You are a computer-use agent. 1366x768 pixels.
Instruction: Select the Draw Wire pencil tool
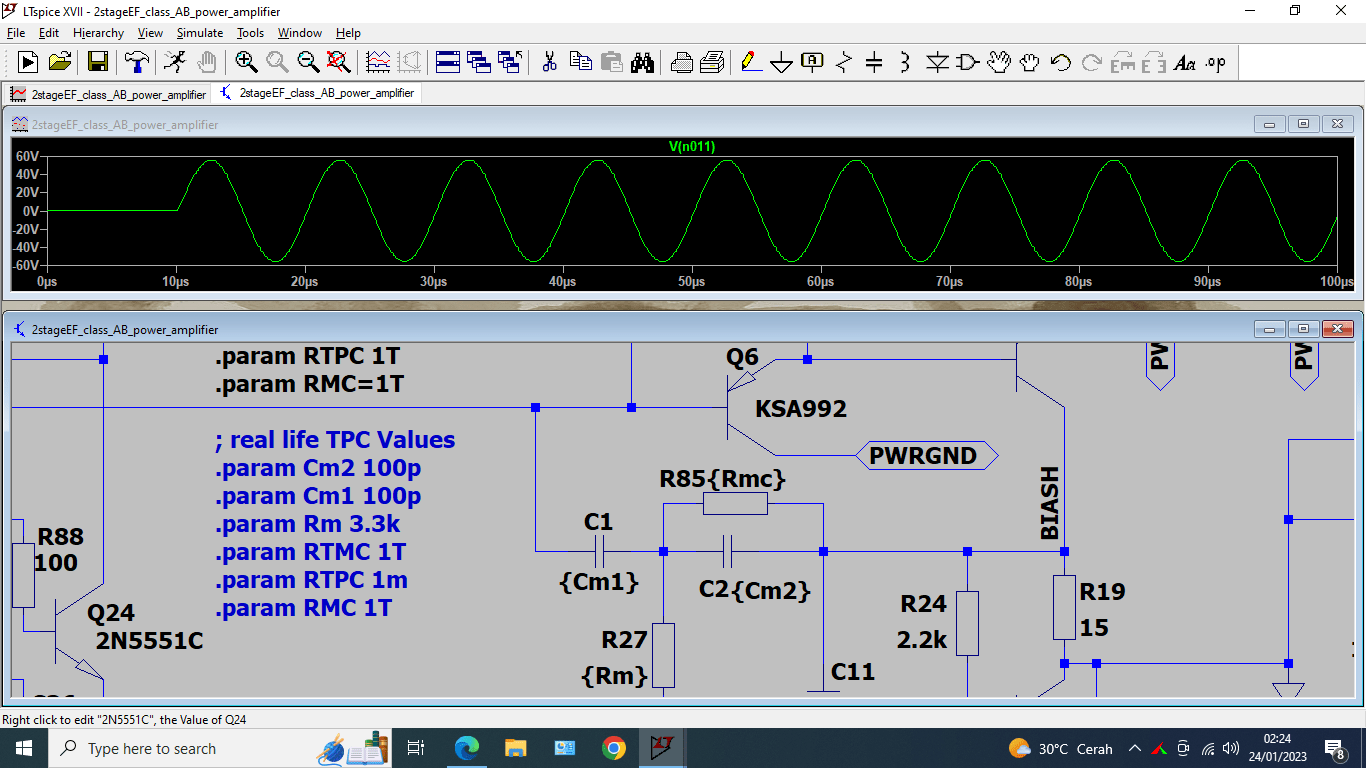(751, 62)
